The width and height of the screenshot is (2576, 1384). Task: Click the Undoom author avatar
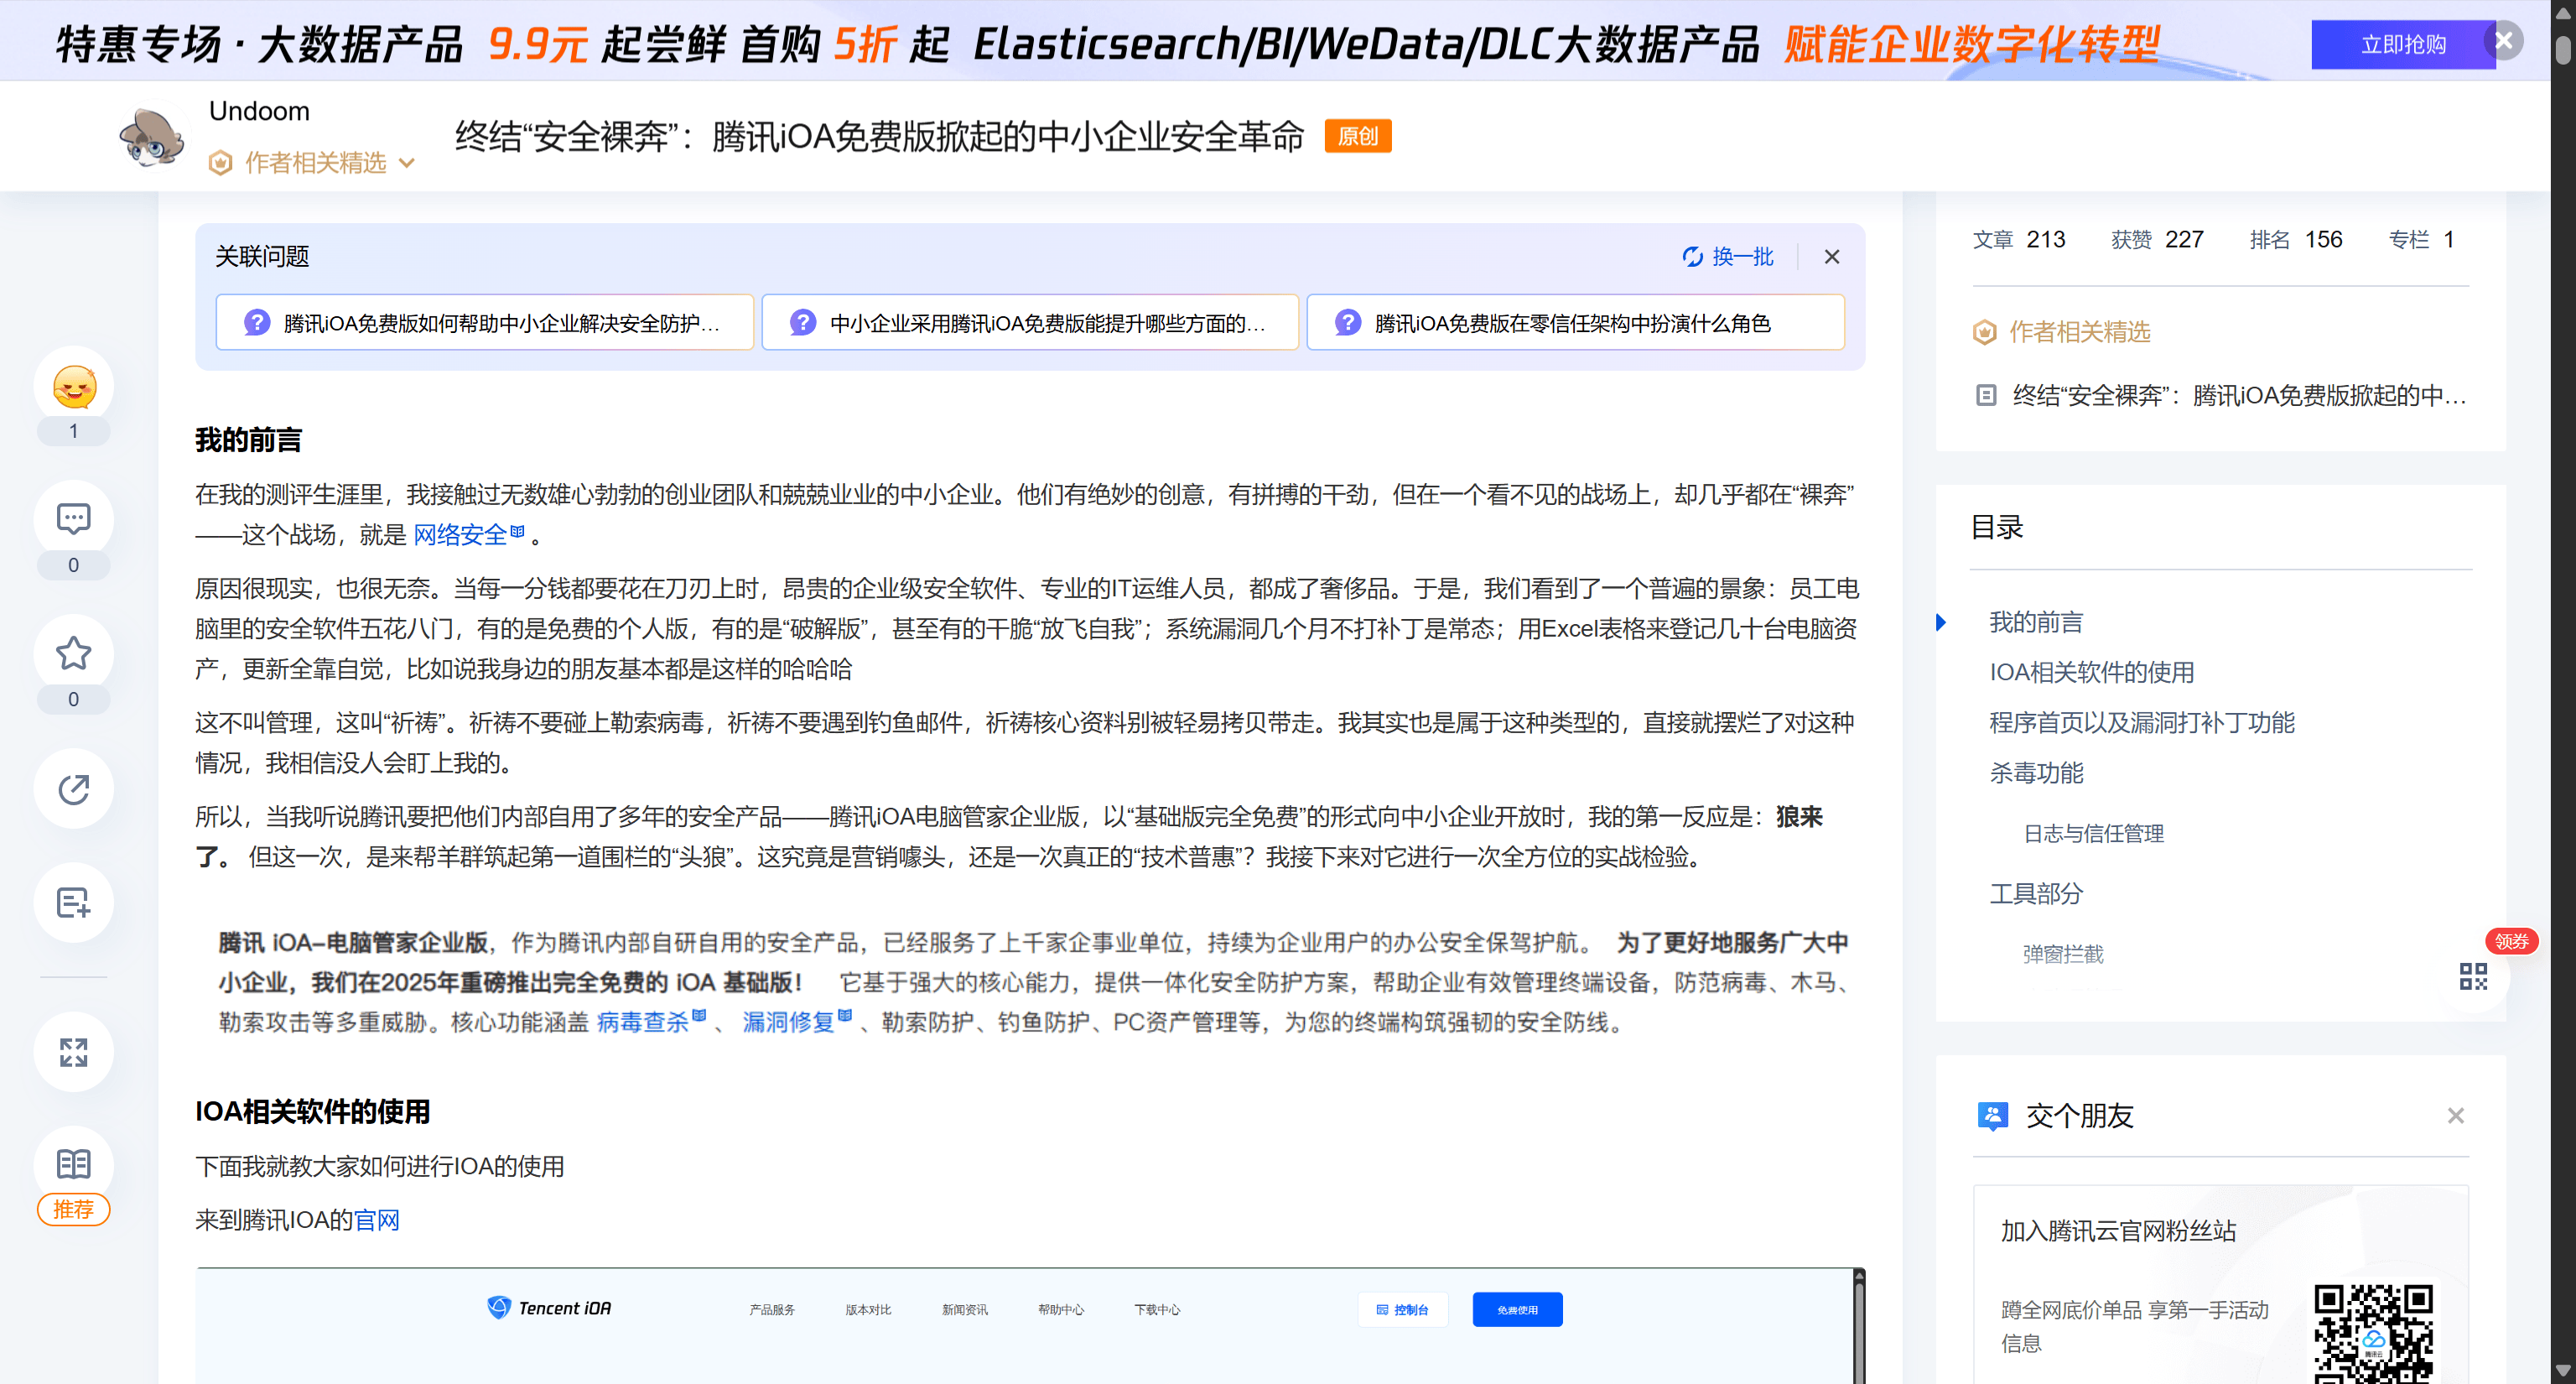coord(151,137)
